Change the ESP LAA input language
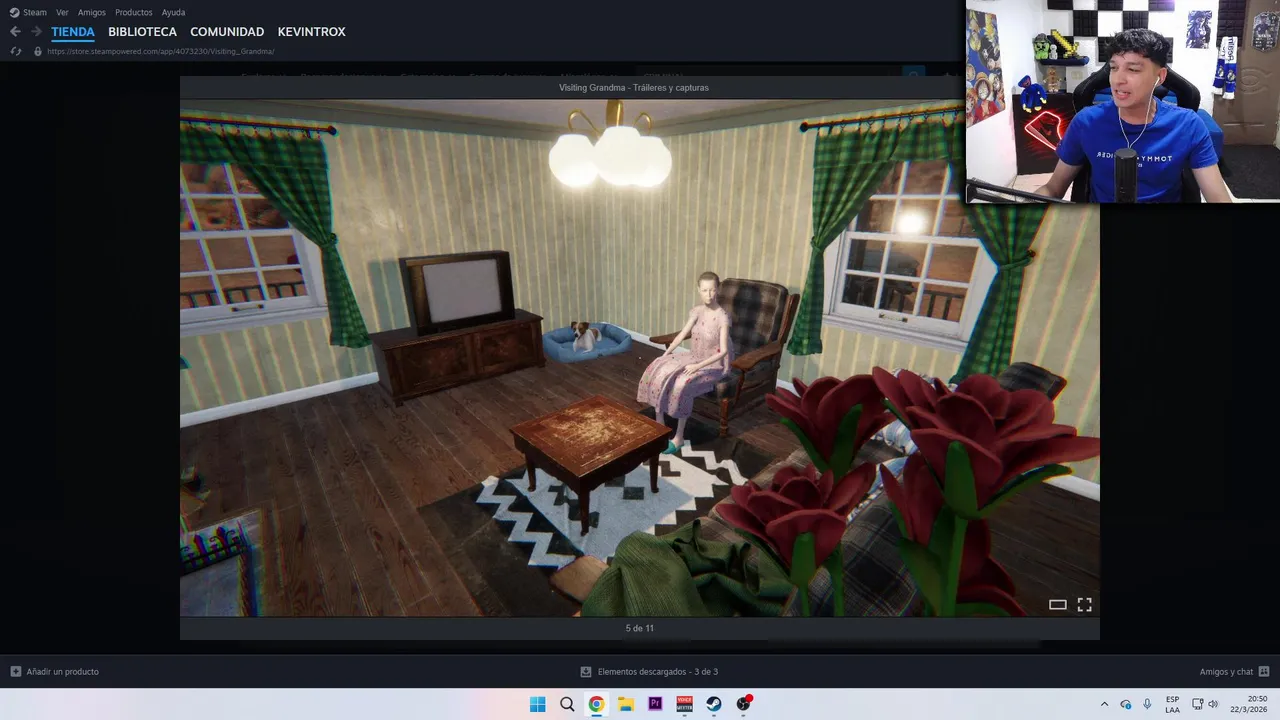The height and width of the screenshot is (720, 1280). 1172,704
